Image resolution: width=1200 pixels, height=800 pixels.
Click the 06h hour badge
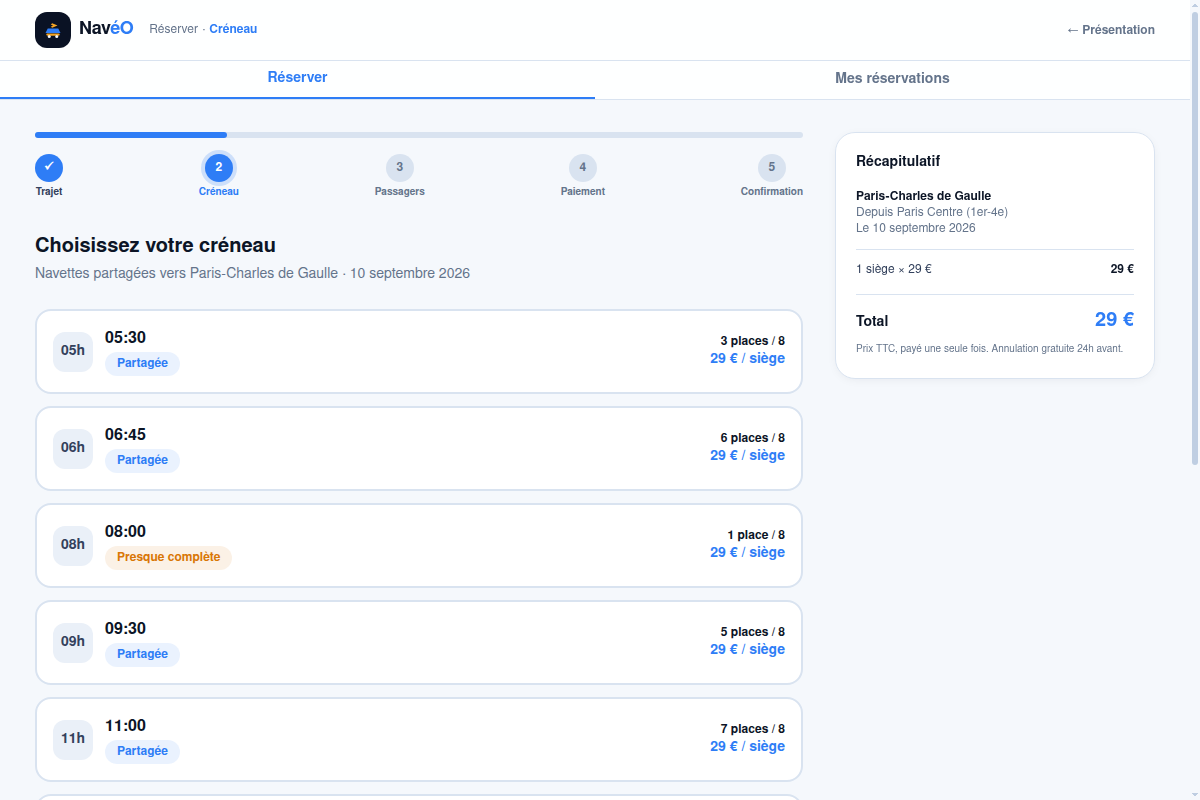point(73,448)
